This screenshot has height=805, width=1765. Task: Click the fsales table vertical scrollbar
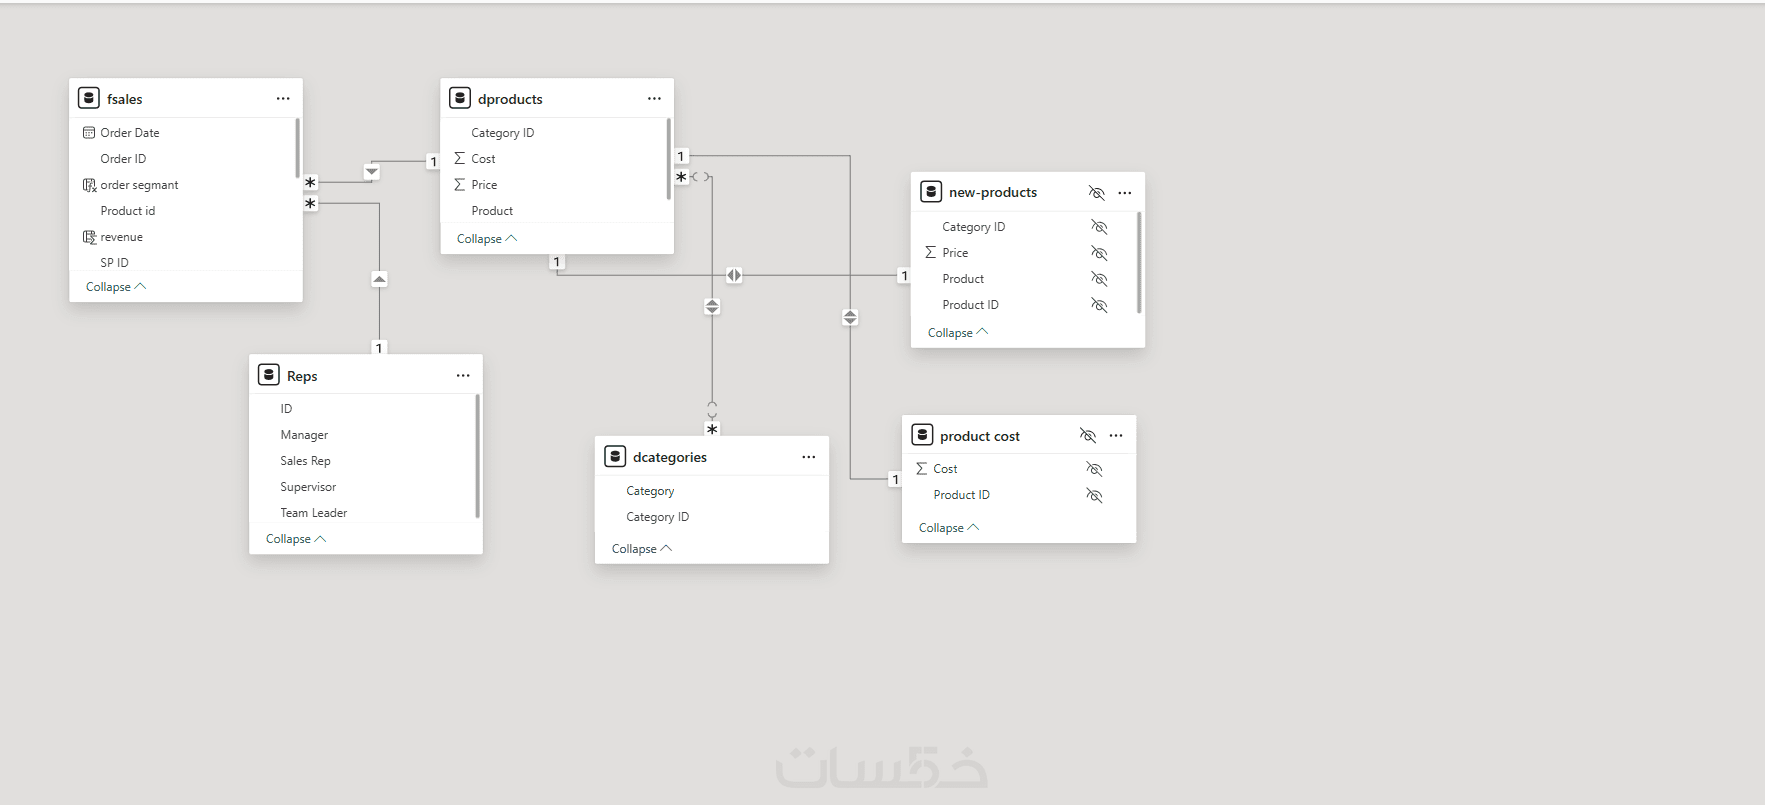point(297,148)
